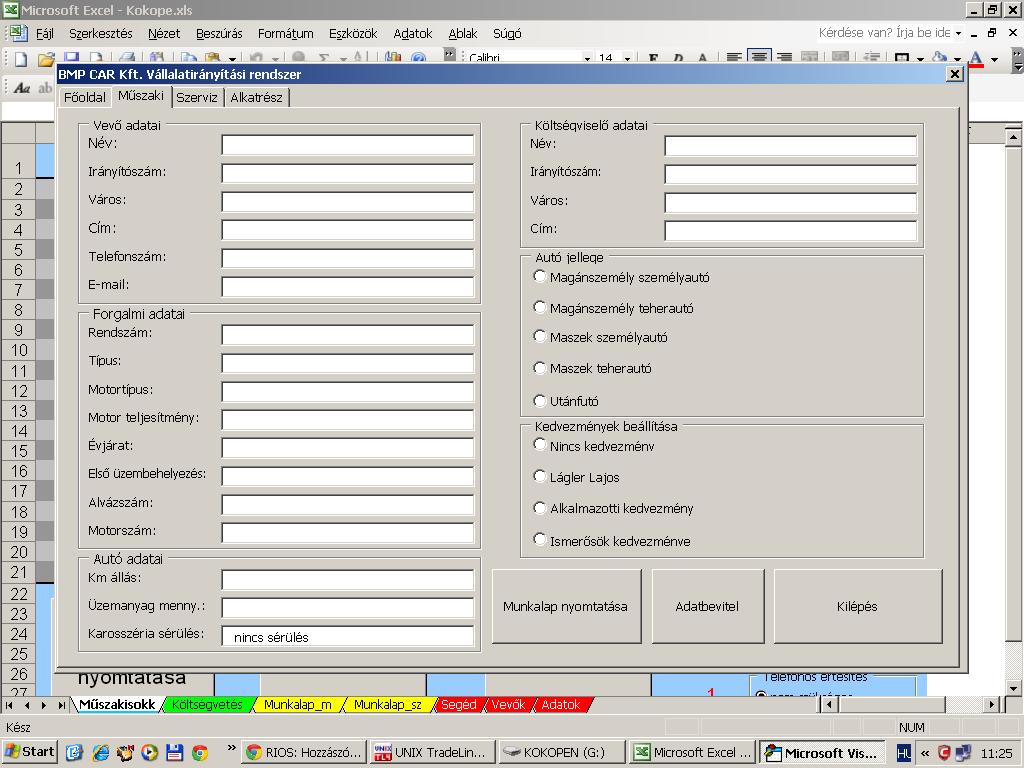The width and height of the screenshot is (1024, 768).
Task: Click the Open file folder icon
Action: click(46, 59)
